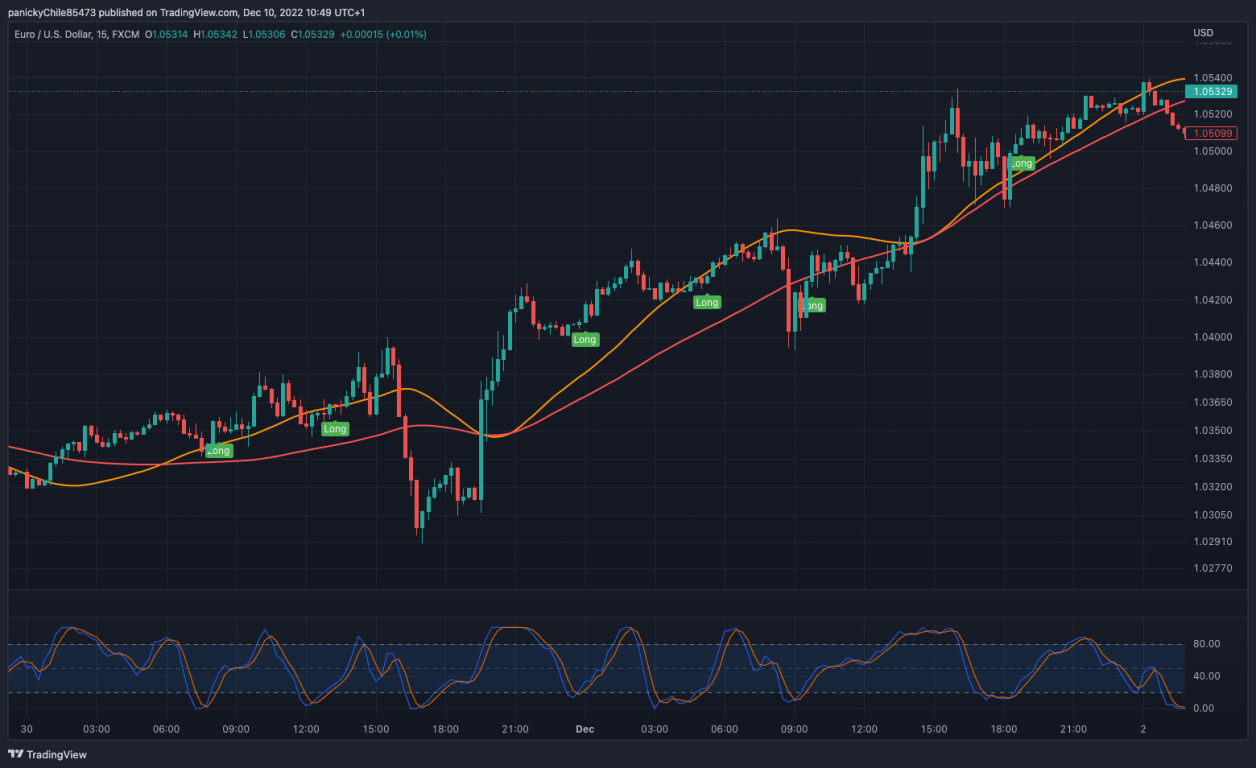Image resolution: width=1256 pixels, height=768 pixels.
Task: Switch to the Dec label on time axis
Action: tap(585, 730)
